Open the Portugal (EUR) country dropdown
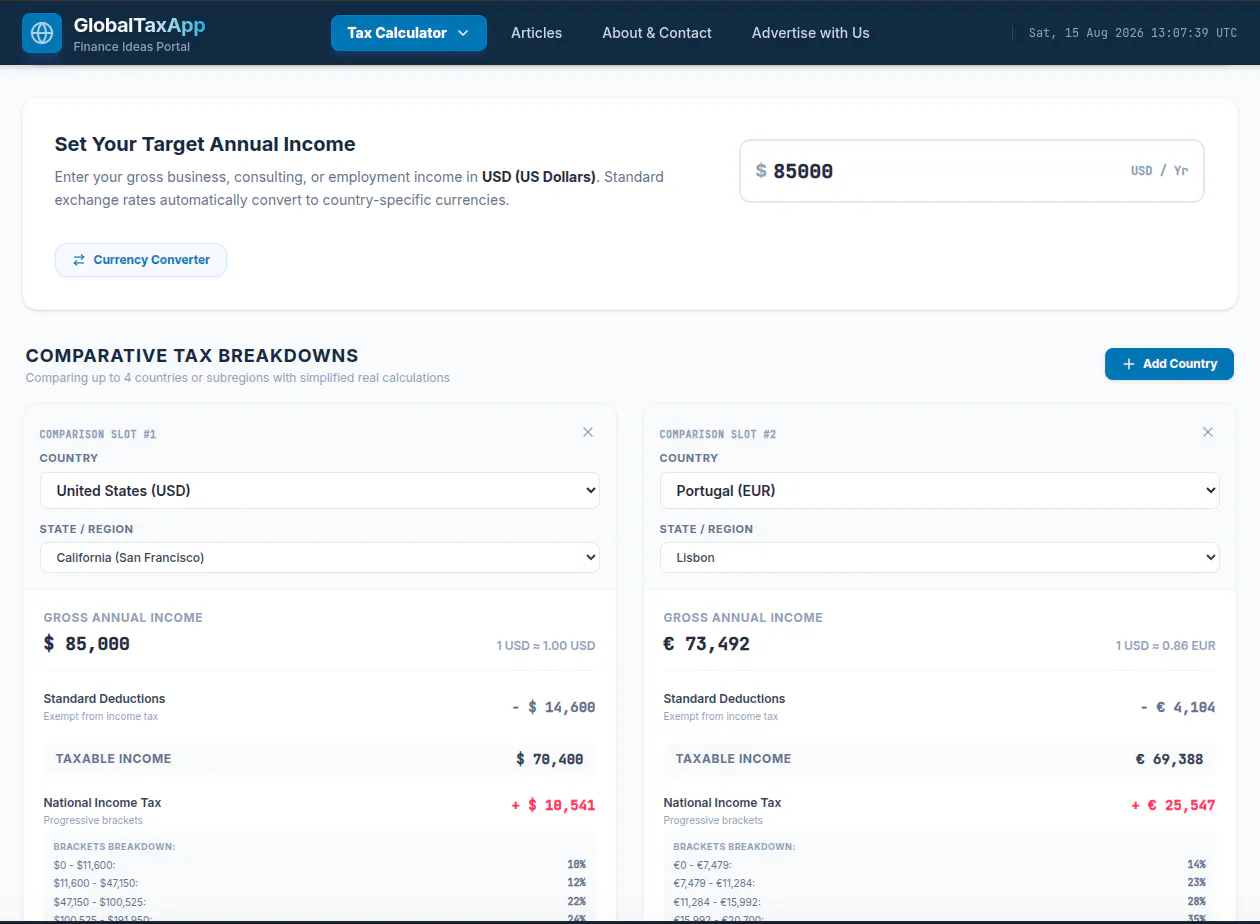1260x924 pixels. pyautogui.click(x=940, y=491)
